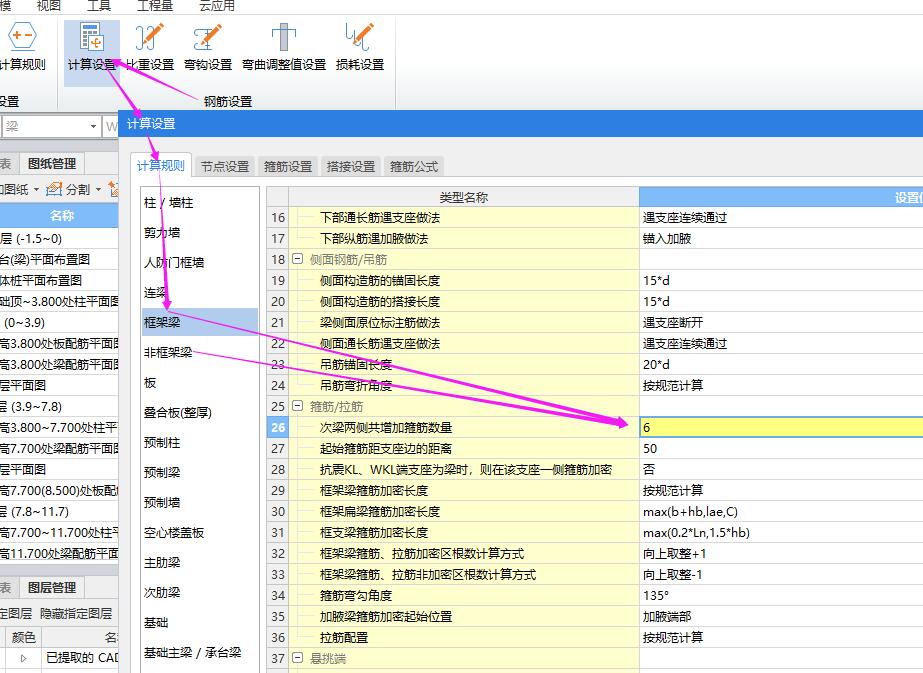Choose 剪力墙 from the component list
This screenshot has height=673, width=923.
click(162, 232)
